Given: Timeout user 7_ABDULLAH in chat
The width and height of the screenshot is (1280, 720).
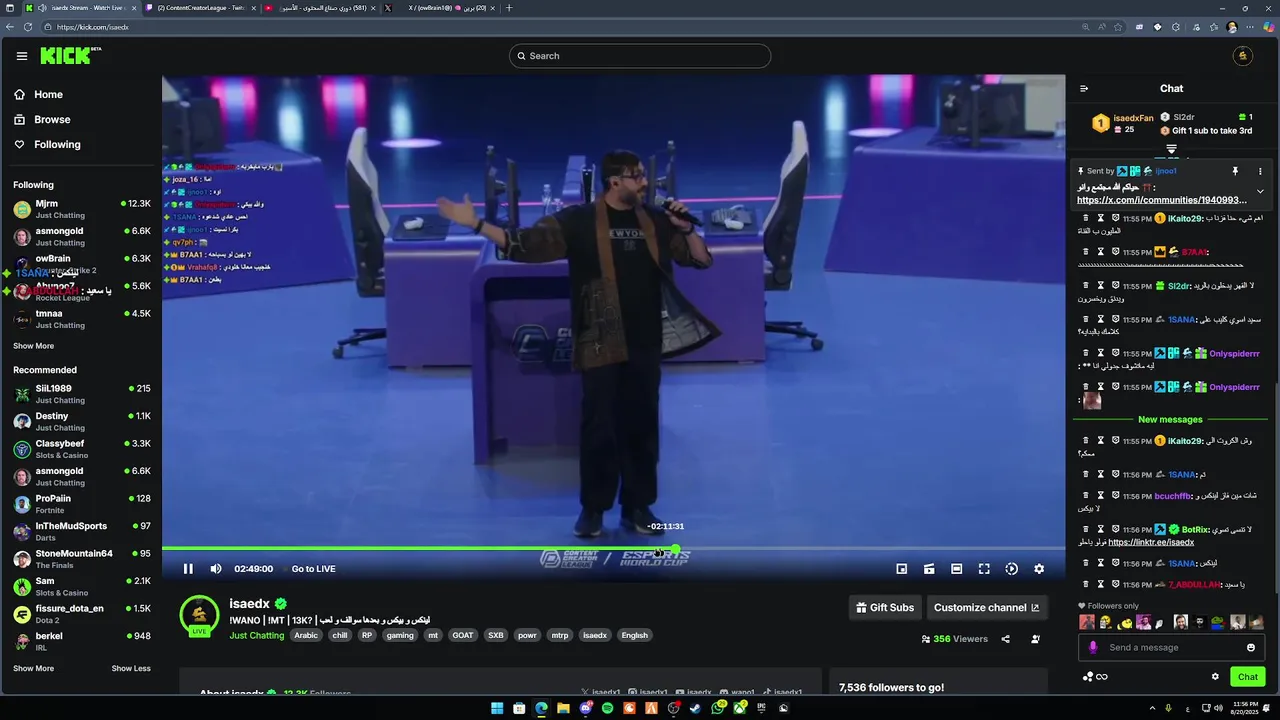Looking at the screenshot, I should point(1101,584).
